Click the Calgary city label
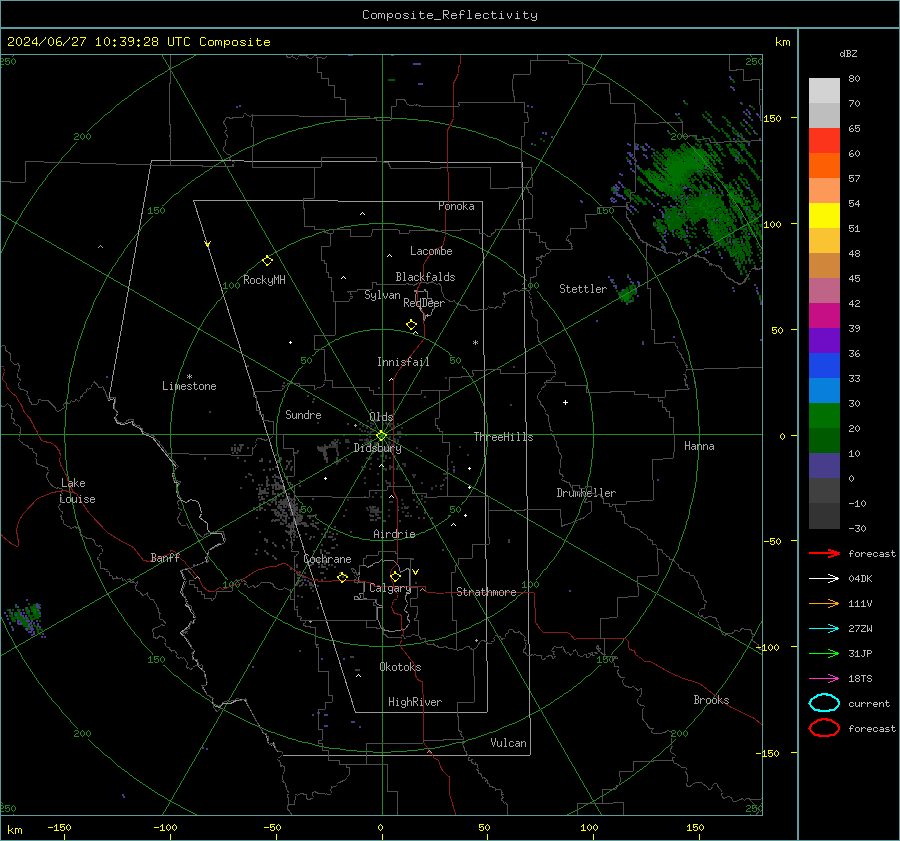This screenshot has width=900, height=841. point(390,588)
